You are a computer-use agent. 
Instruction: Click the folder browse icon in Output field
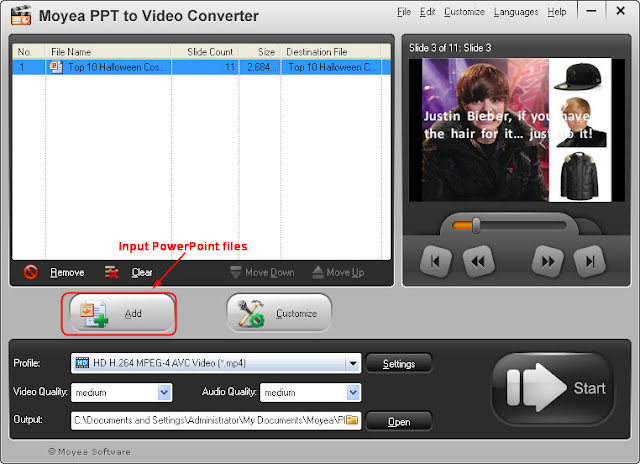[x=352, y=420]
